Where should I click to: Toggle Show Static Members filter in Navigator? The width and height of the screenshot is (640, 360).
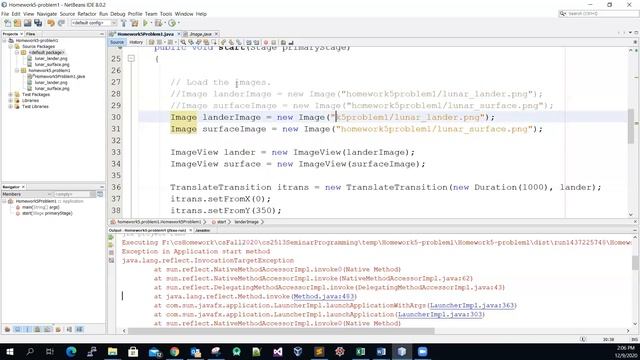point(28,329)
